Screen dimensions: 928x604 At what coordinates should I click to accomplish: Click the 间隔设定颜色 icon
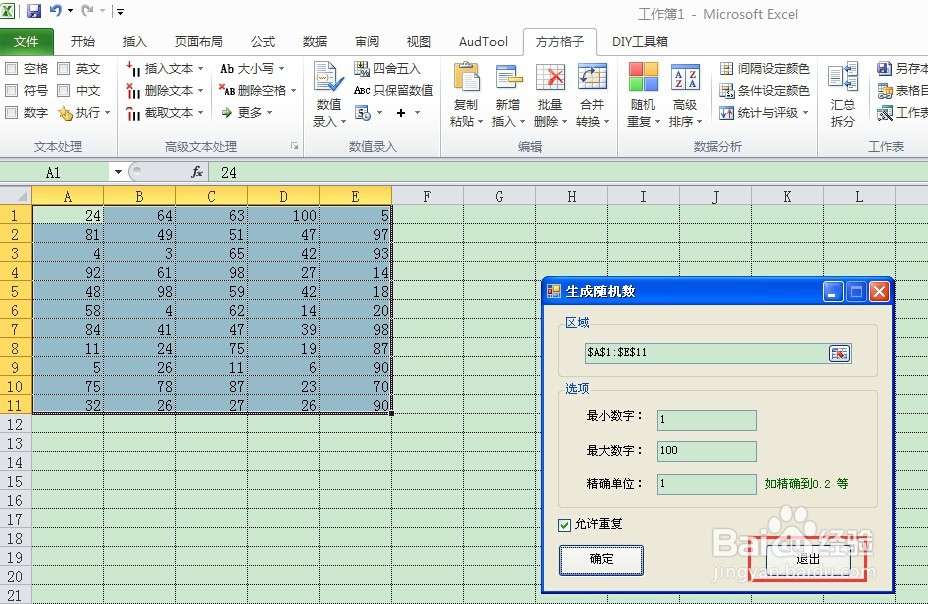click(x=726, y=69)
